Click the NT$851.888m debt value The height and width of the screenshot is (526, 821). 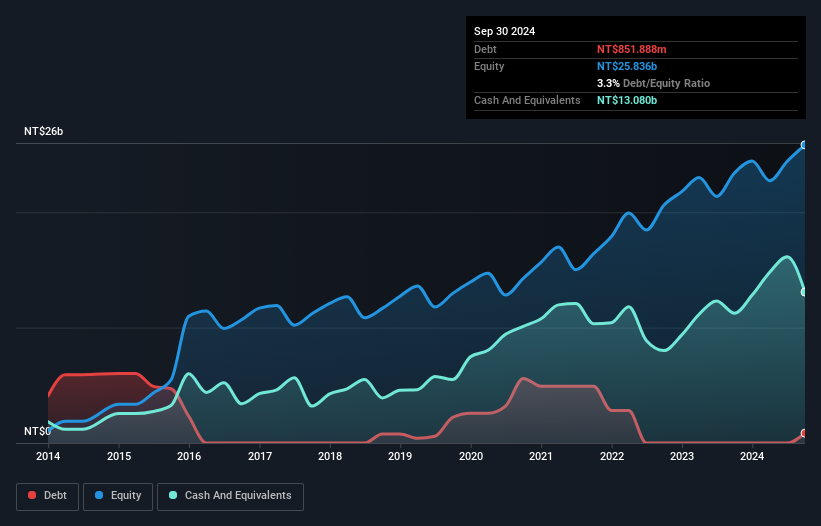[x=631, y=49]
